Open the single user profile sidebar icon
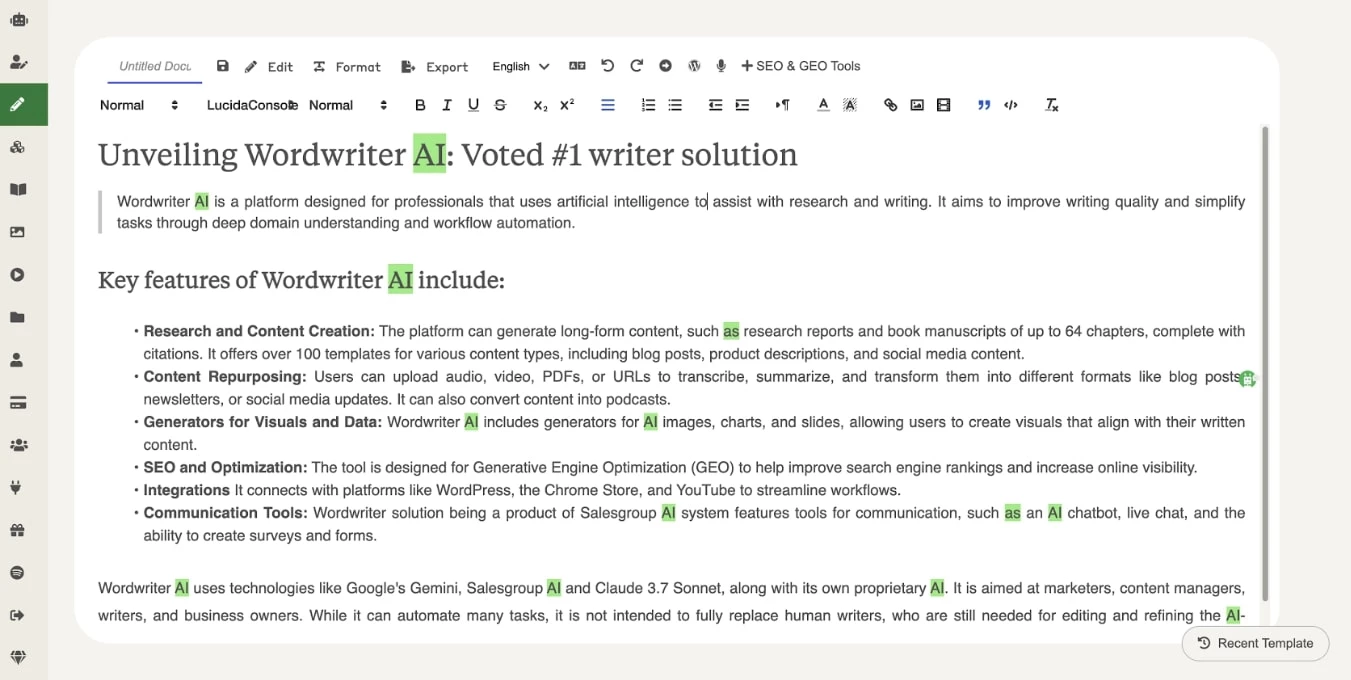1351x680 pixels. coord(18,360)
